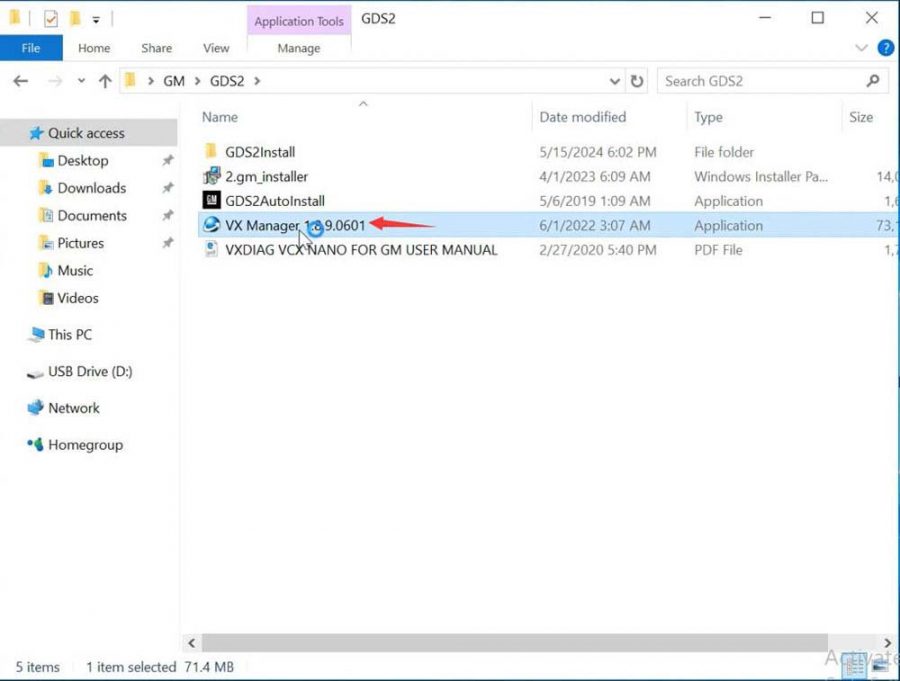The height and width of the screenshot is (681, 900).
Task: Select the 2.gm_installer Windows Installer package
Action: [265, 176]
